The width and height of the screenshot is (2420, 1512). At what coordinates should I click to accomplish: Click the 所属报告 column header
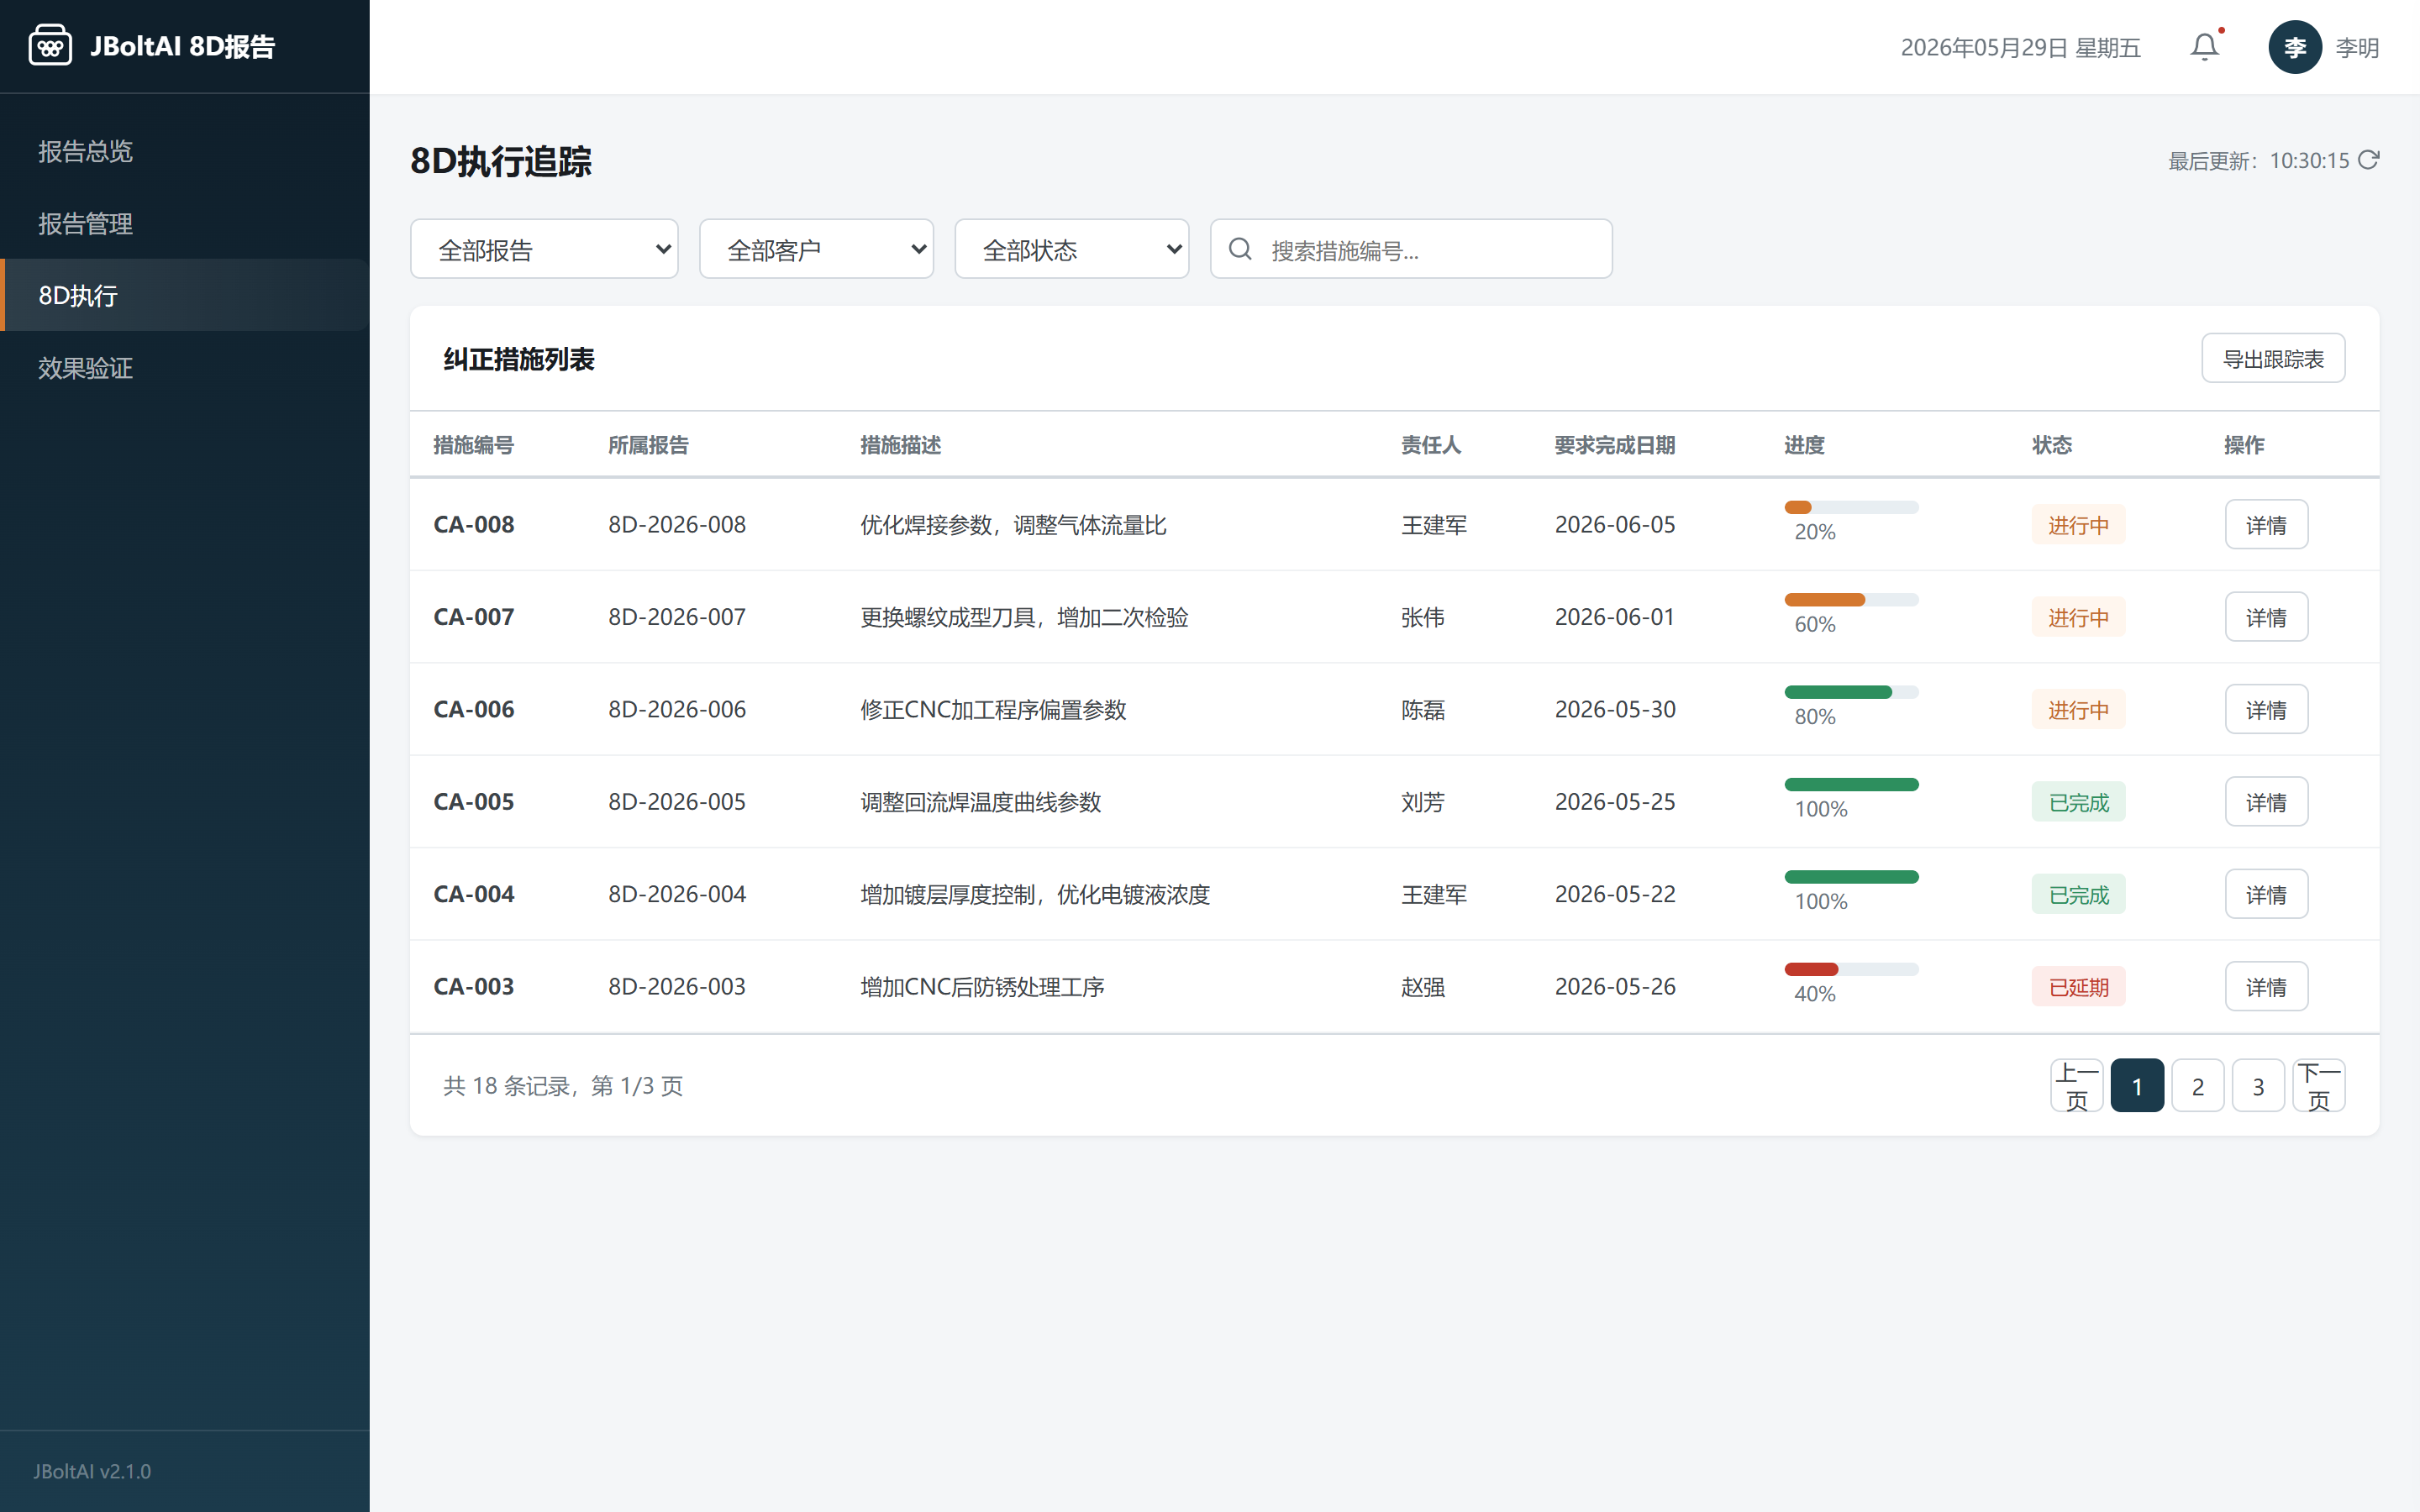[648, 445]
